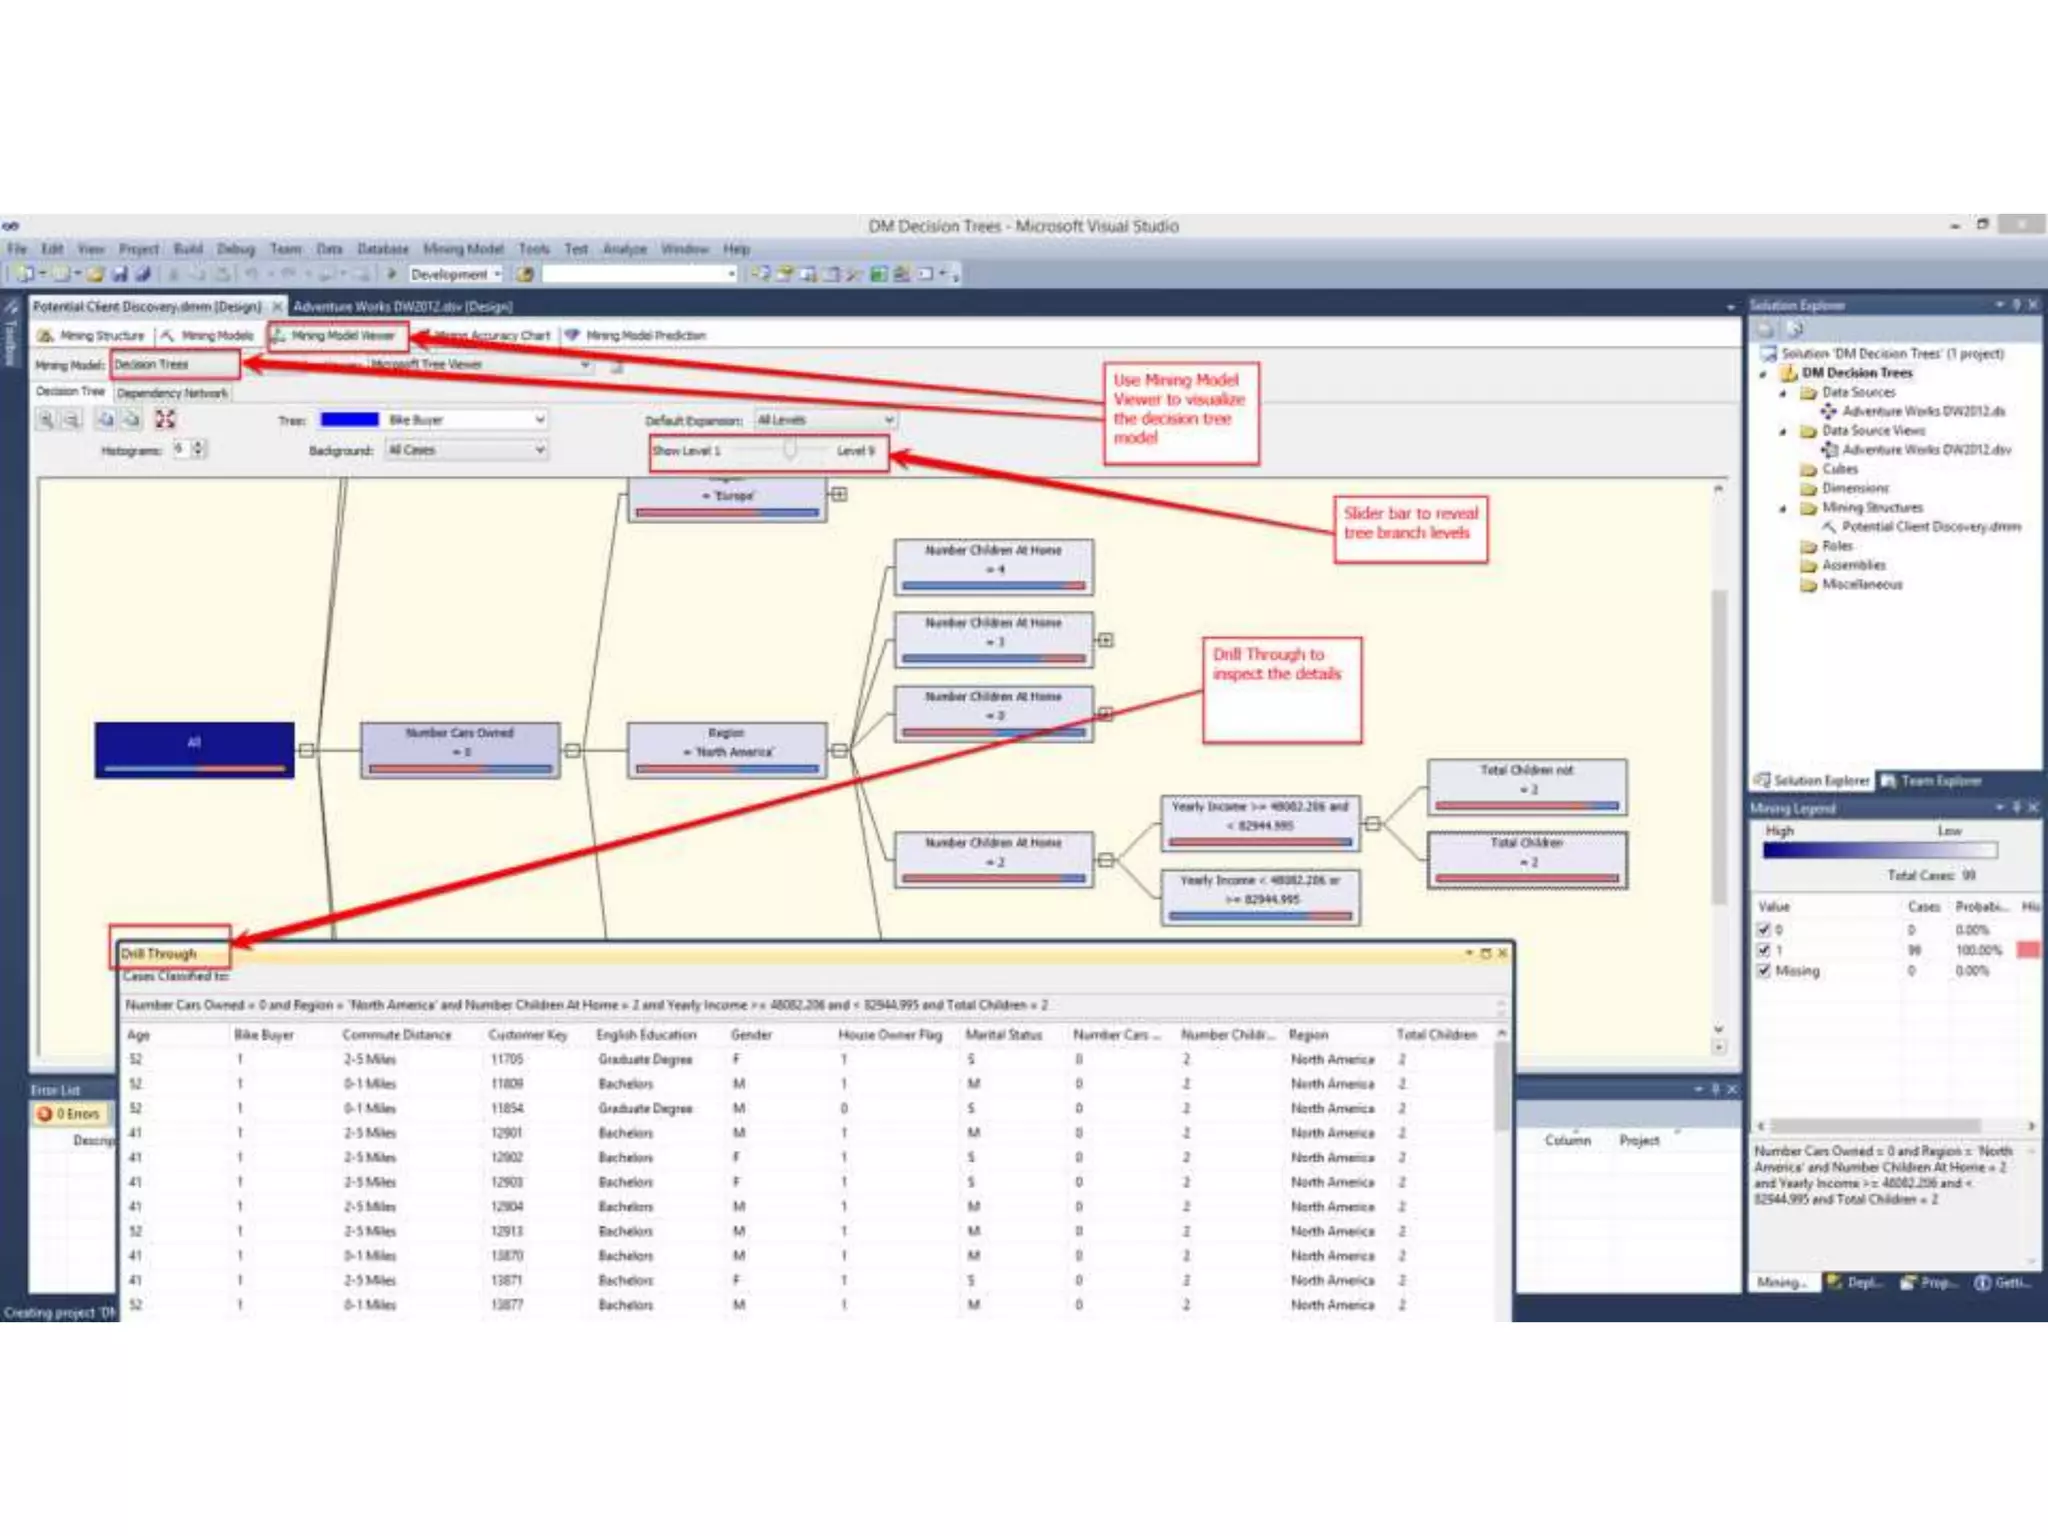Click the Save All toolbar icon
2048x1536 pixels.
[x=142, y=274]
